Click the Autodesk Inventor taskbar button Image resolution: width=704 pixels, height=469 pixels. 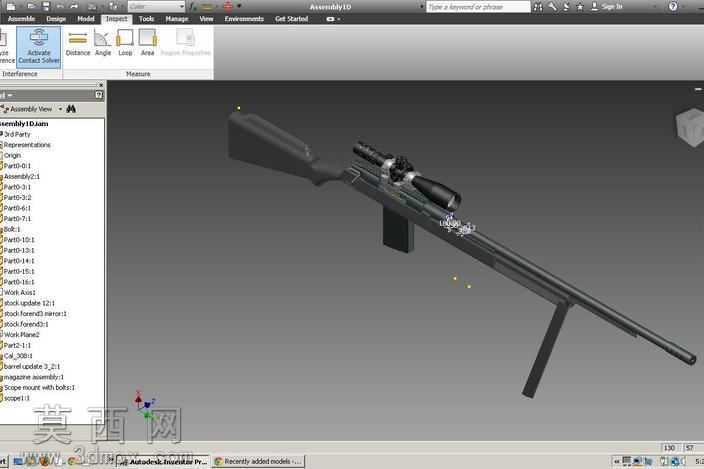click(163, 461)
